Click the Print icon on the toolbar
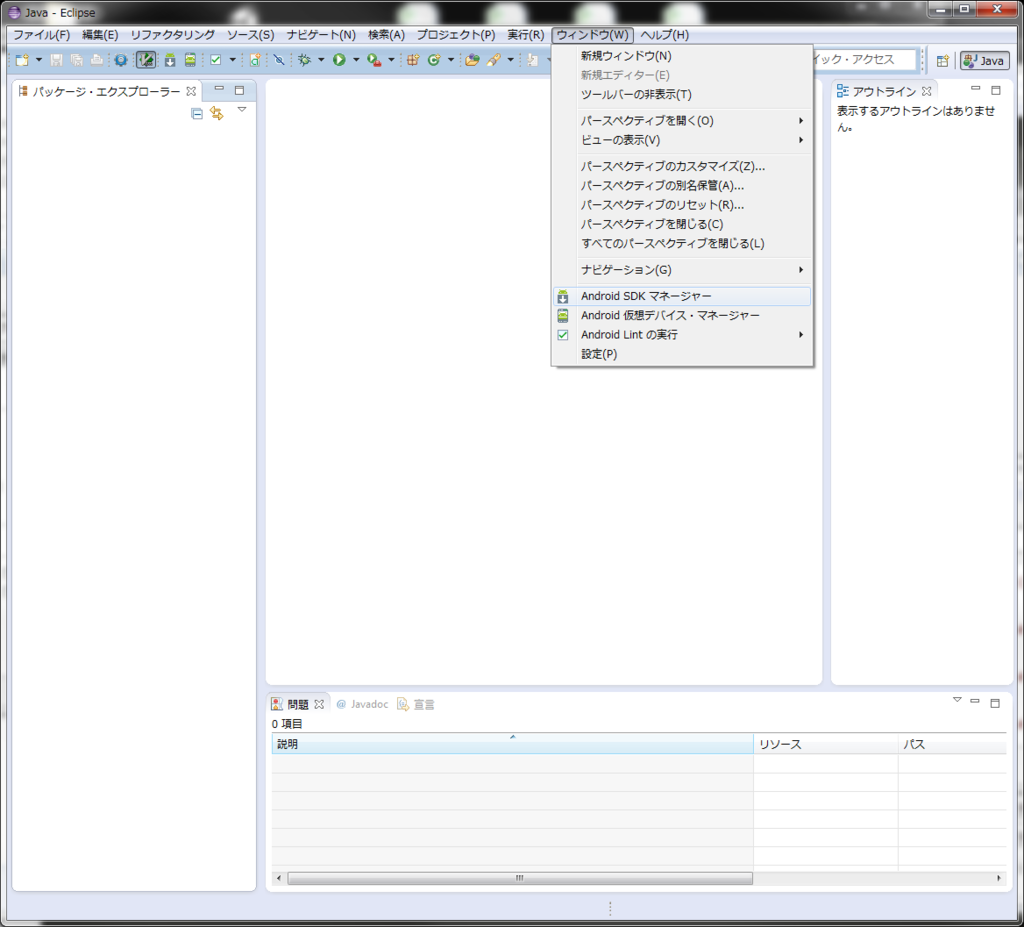The height and width of the screenshot is (927, 1024). [96, 61]
